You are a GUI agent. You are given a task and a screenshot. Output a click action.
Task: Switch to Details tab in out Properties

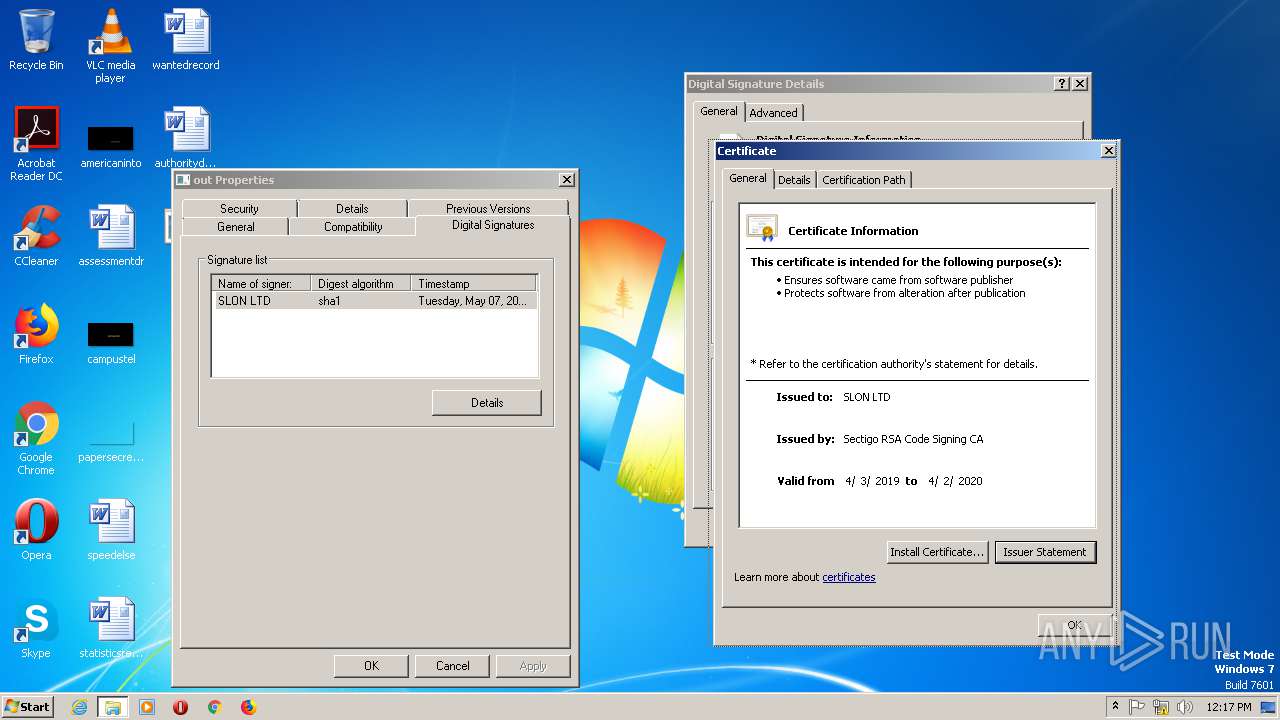(x=352, y=208)
